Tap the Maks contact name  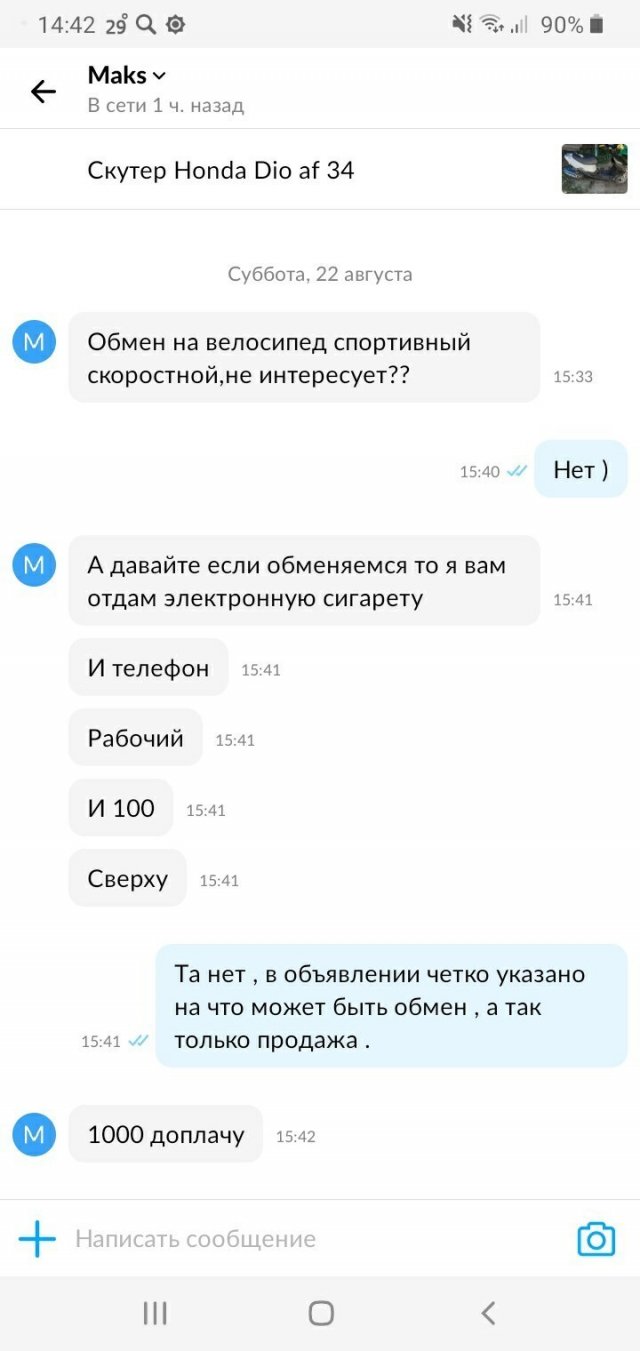[117, 76]
